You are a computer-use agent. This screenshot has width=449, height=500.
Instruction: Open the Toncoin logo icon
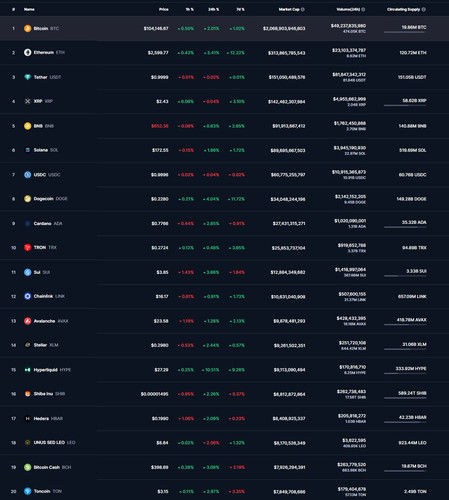coord(28,491)
